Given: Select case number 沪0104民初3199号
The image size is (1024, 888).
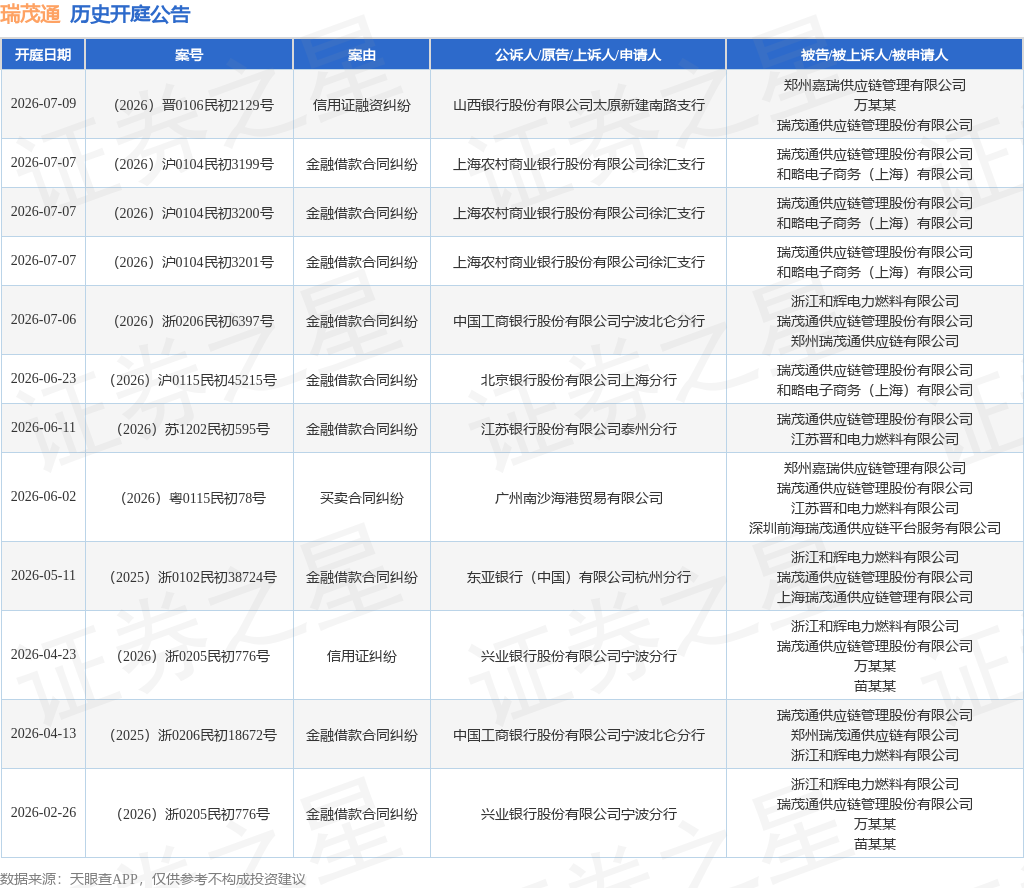Looking at the screenshot, I should point(193,164).
